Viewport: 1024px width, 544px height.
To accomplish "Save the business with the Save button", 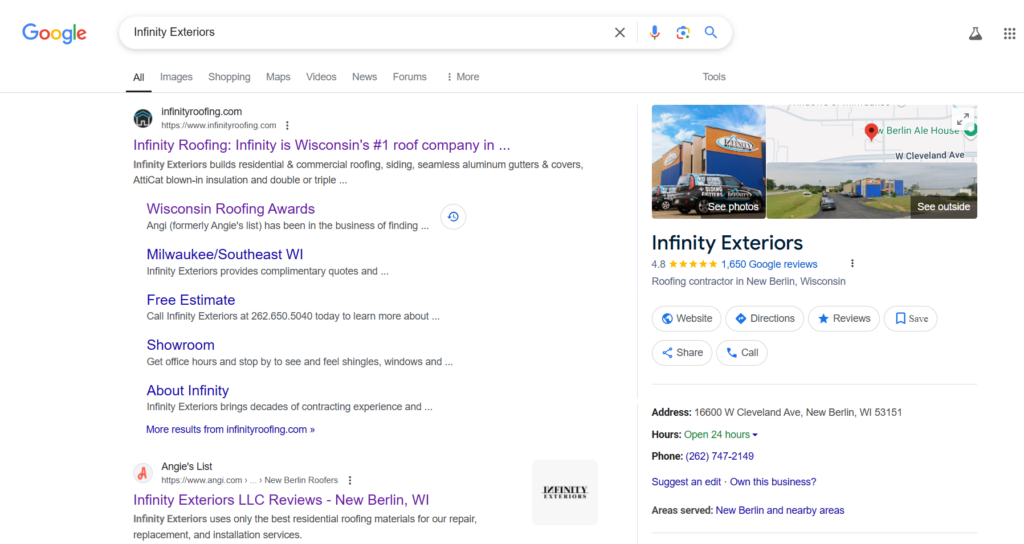I will pyautogui.click(x=911, y=319).
